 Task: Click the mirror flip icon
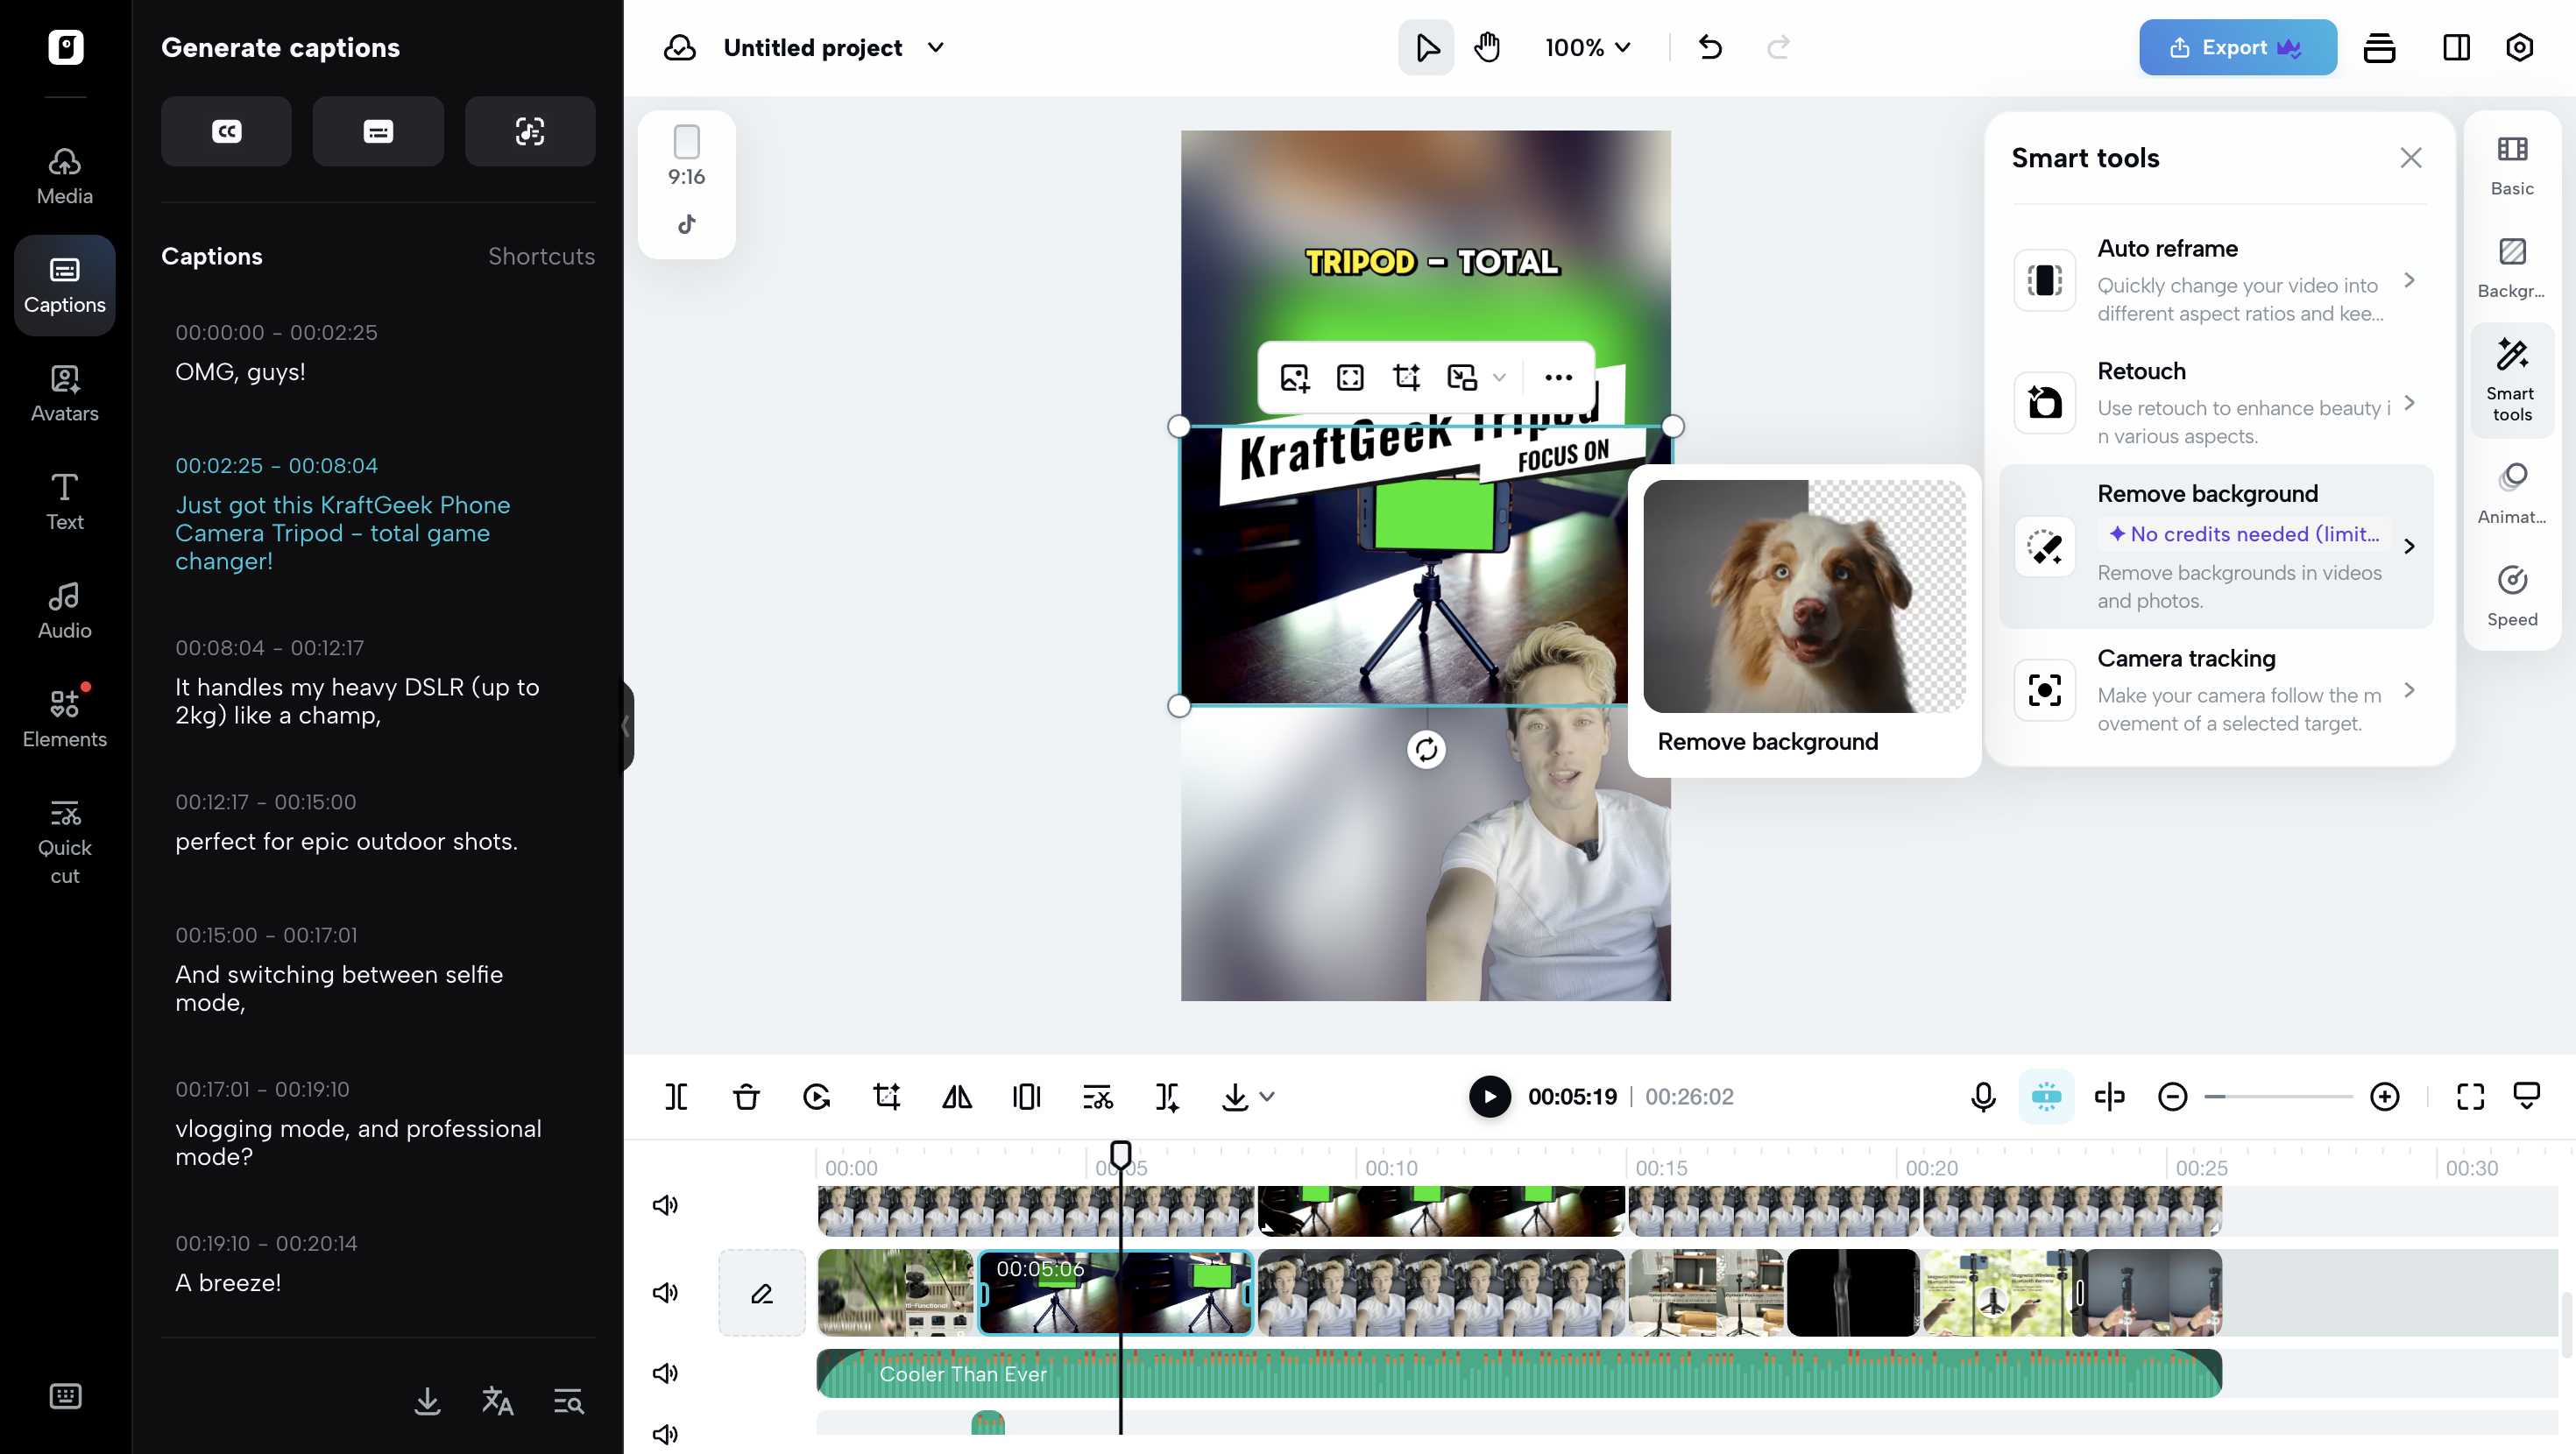pyautogui.click(x=957, y=1097)
